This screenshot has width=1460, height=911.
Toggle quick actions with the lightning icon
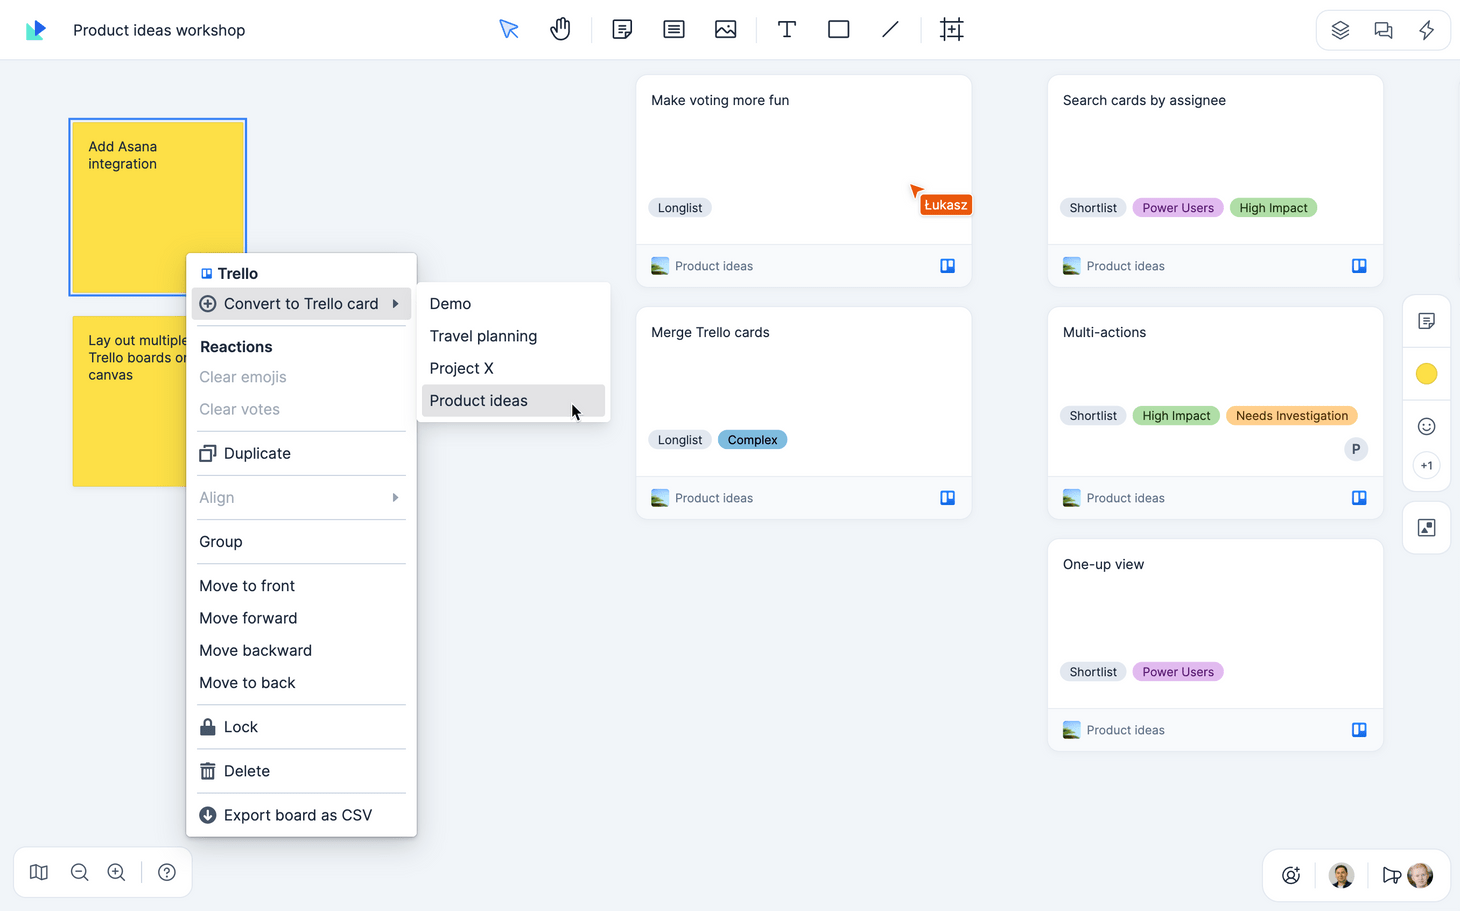coord(1427,30)
